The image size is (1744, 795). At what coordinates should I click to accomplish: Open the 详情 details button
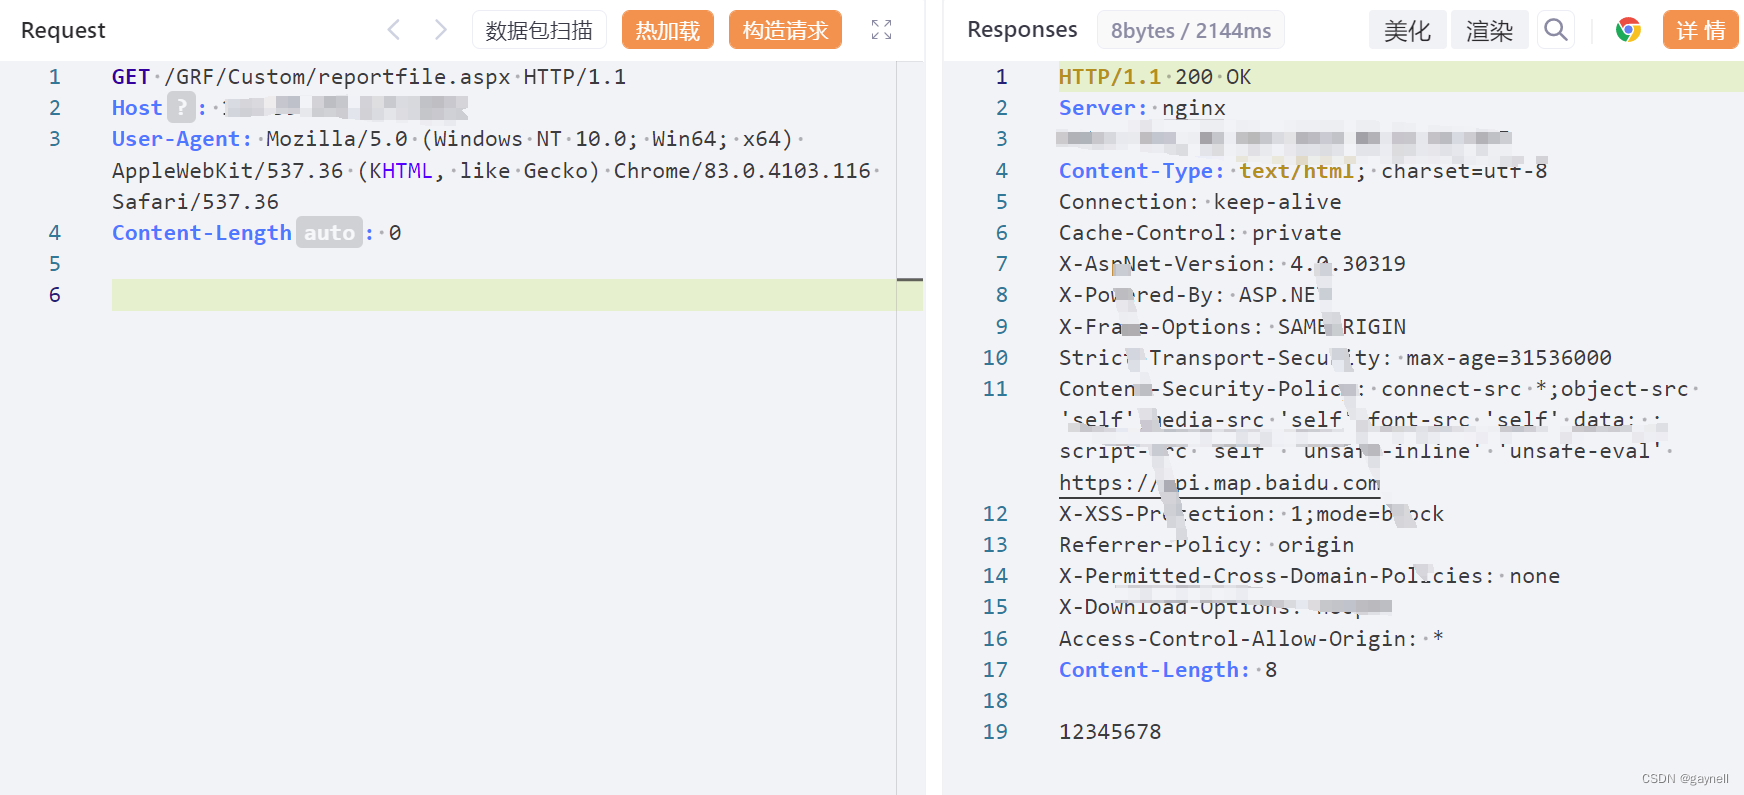[x=1700, y=30]
